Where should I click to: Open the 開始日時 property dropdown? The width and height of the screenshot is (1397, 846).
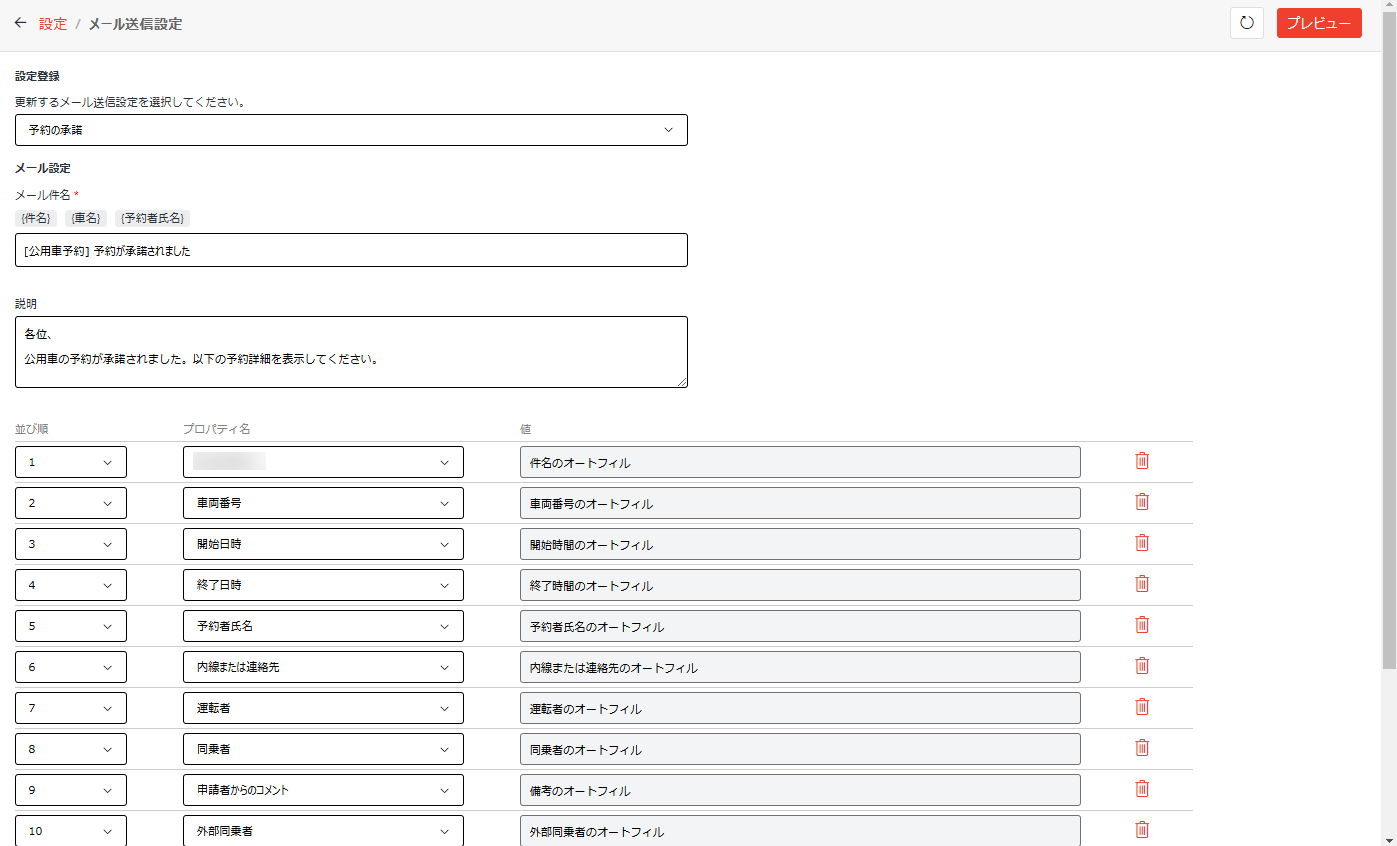click(323, 544)
